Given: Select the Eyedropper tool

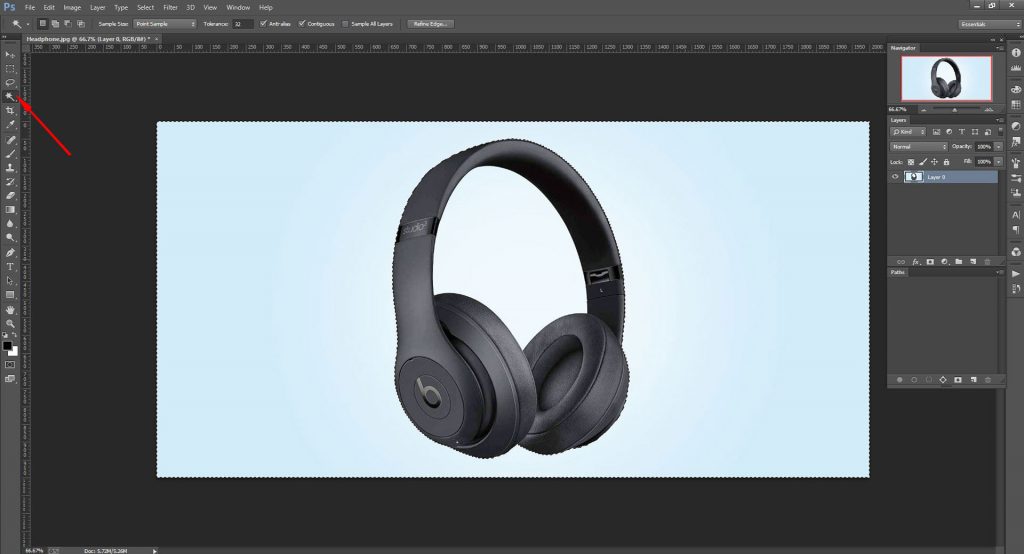Looking at the screenshot, I should click(x=10, y=124).
